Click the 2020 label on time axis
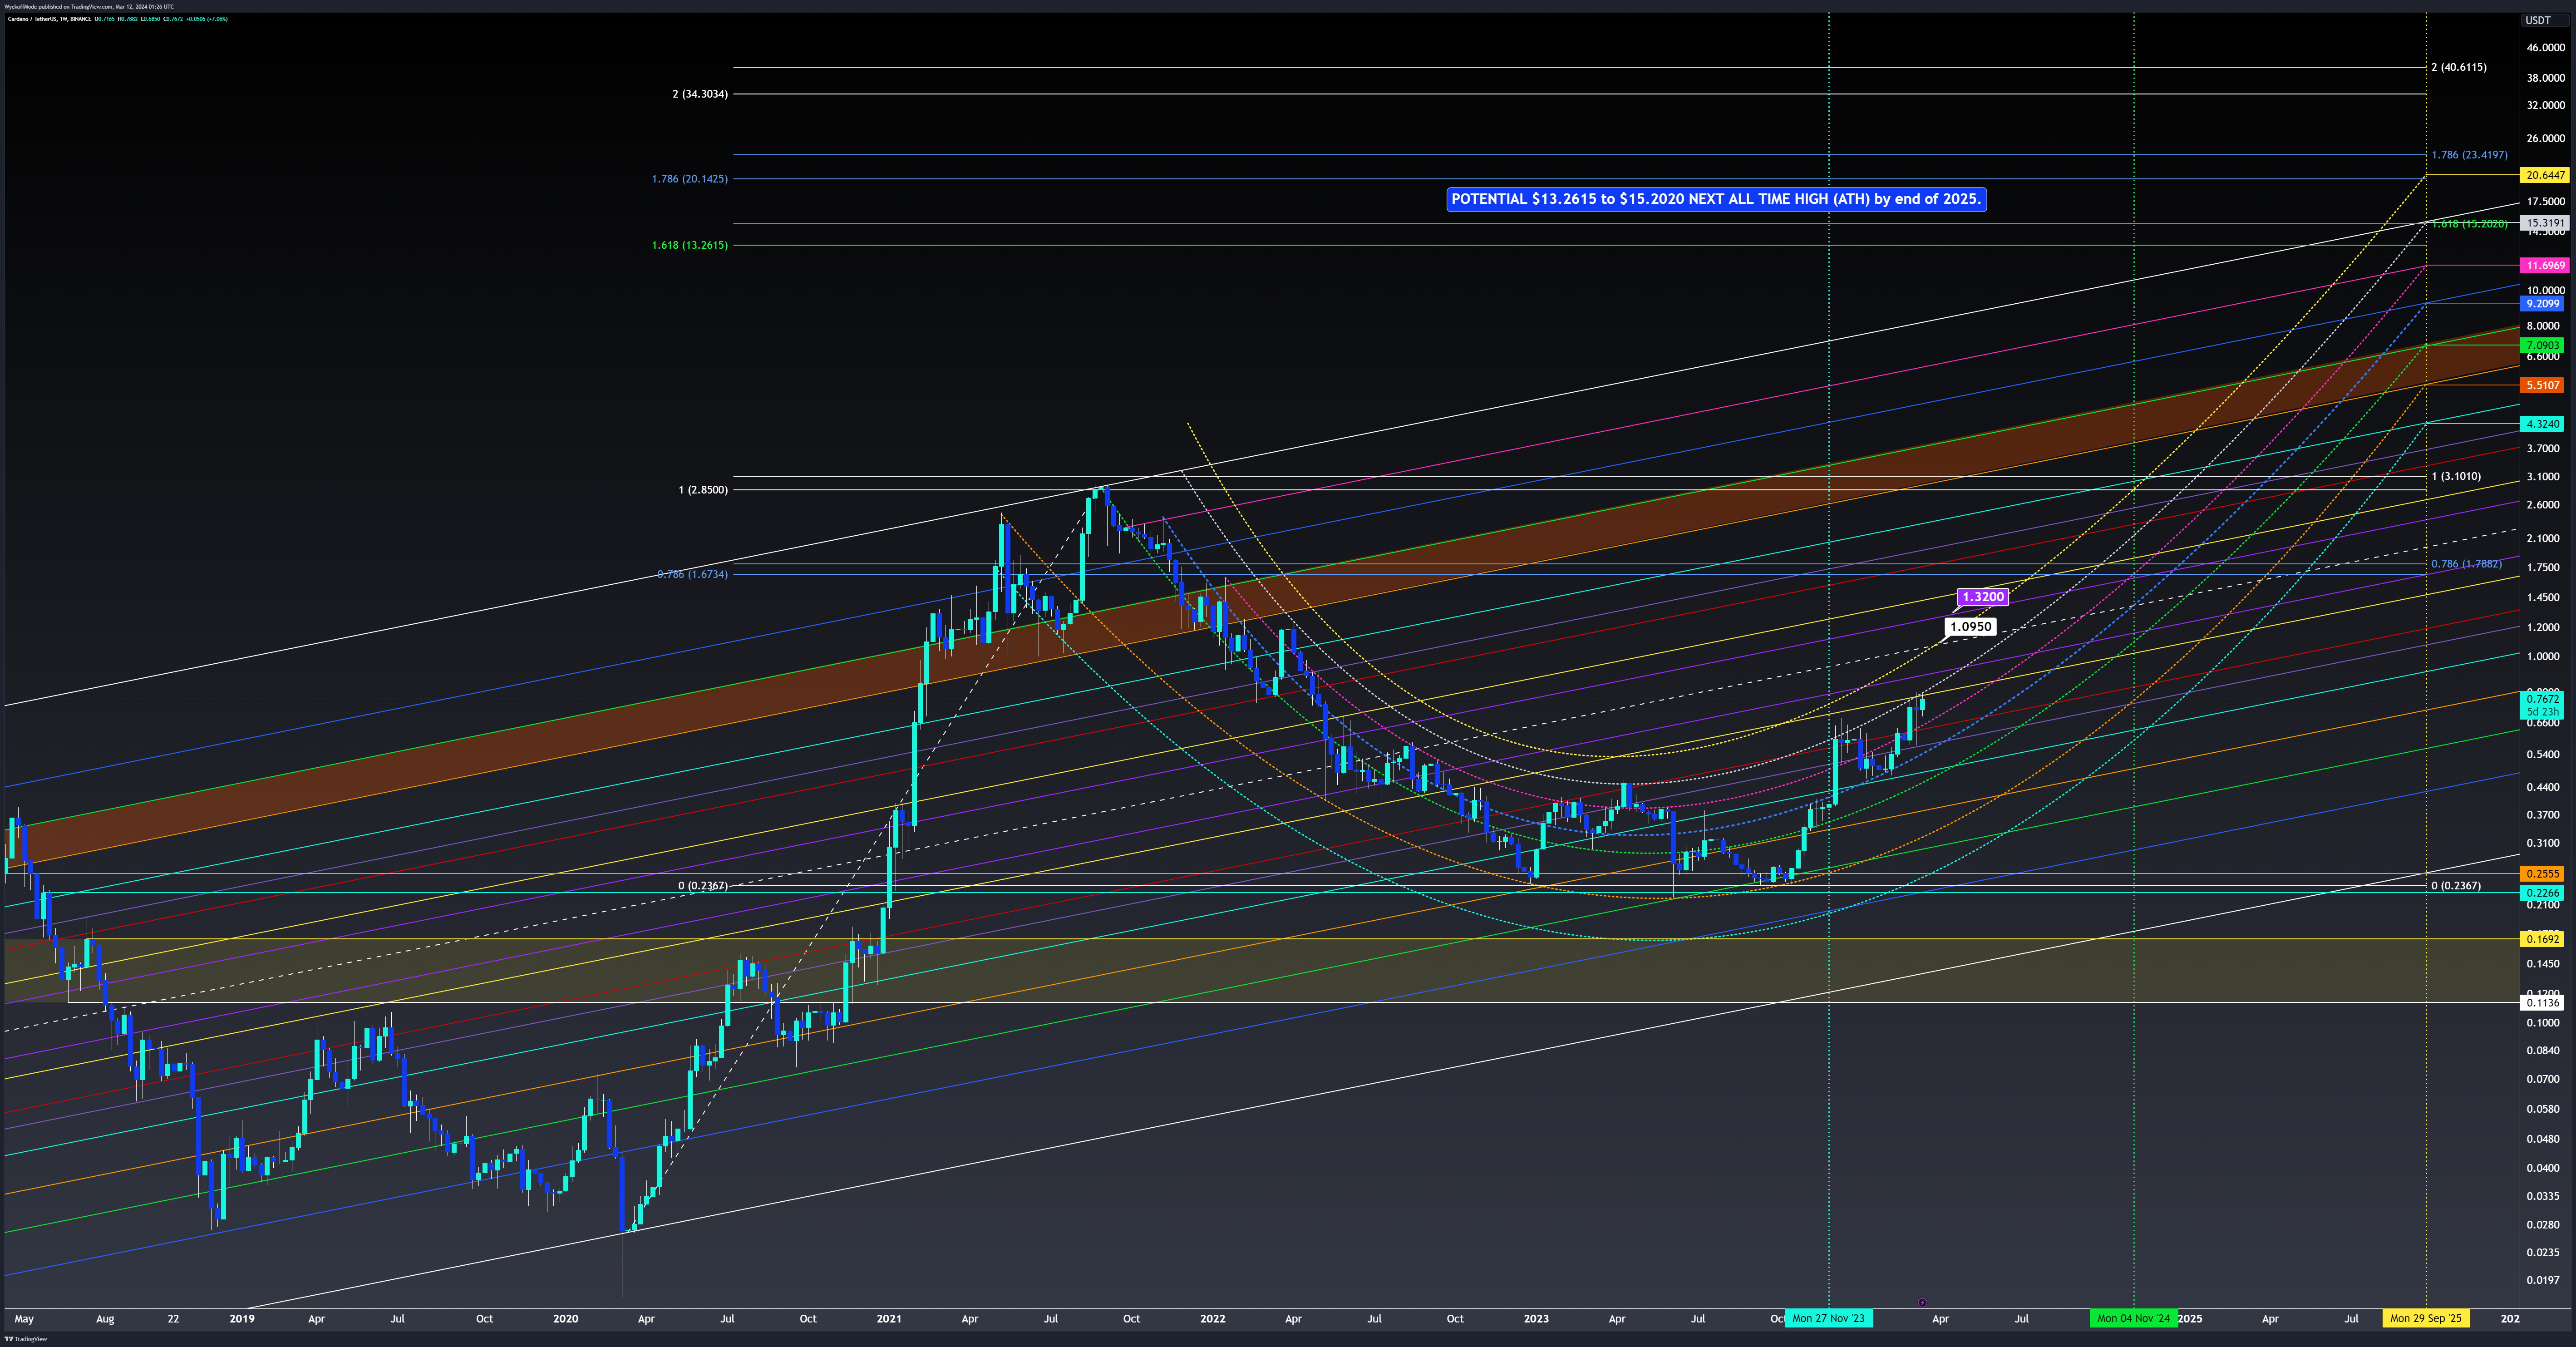The width and height of the screenshot is (2576, 1347). coord(566,1318)
